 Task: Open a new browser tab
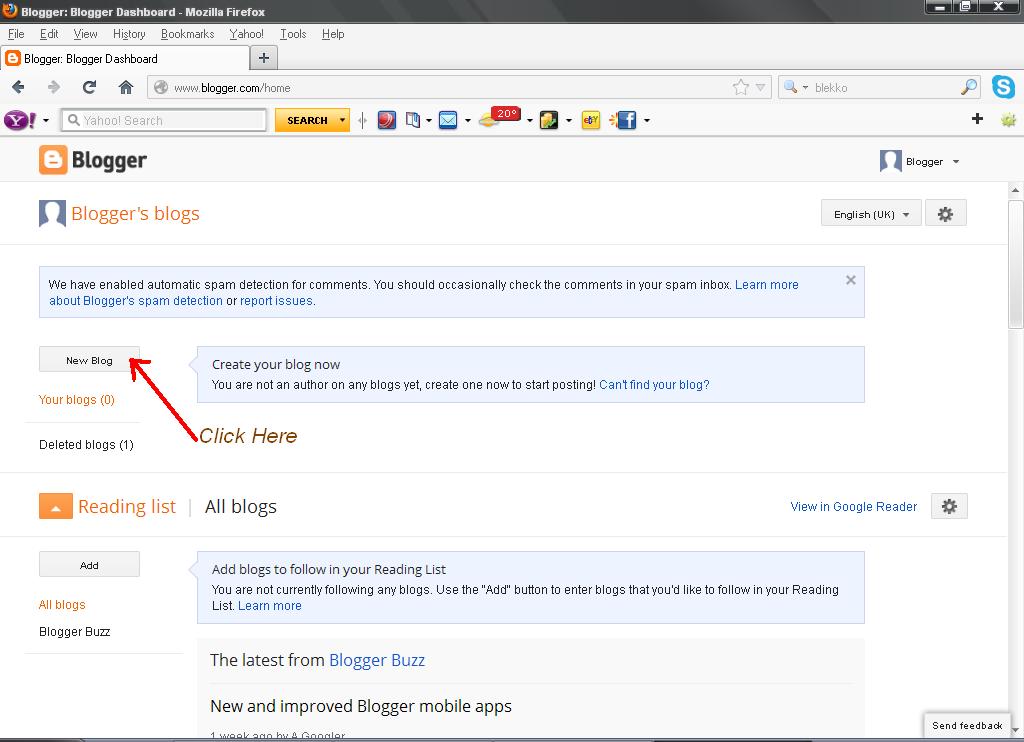tap(264, 58)
